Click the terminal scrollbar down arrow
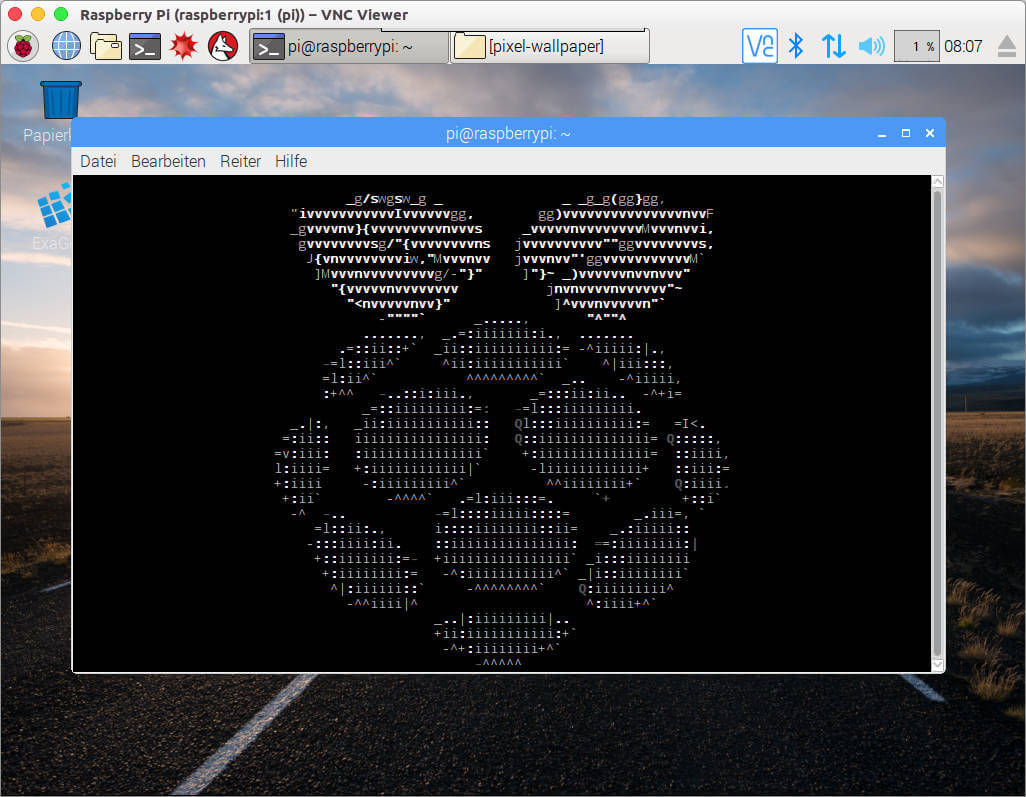1026x797 pixels. [x=937, y=664]
